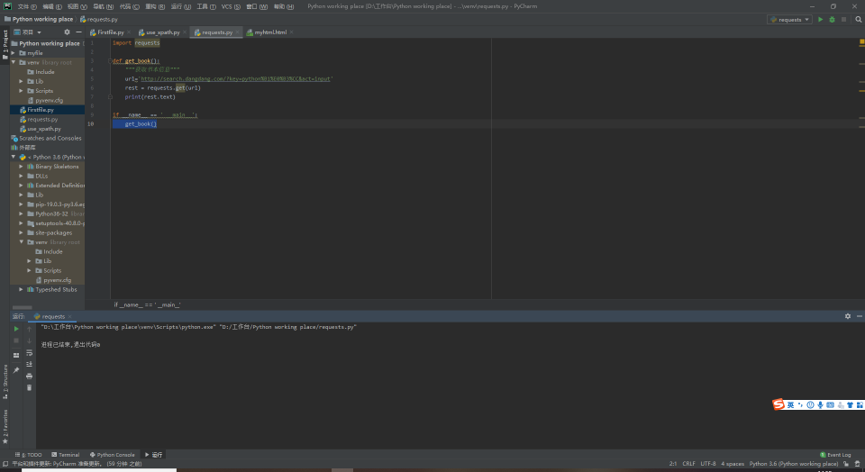Open the 编辑 (E) menu
This screenshot has height=472, width=865.
click(52, 7)
